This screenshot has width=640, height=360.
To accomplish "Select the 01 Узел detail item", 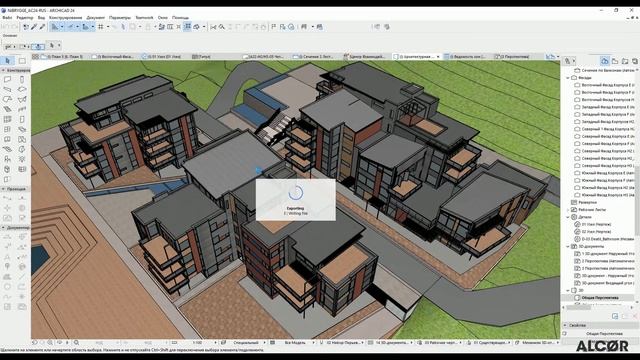I will (x=596, y=224).
